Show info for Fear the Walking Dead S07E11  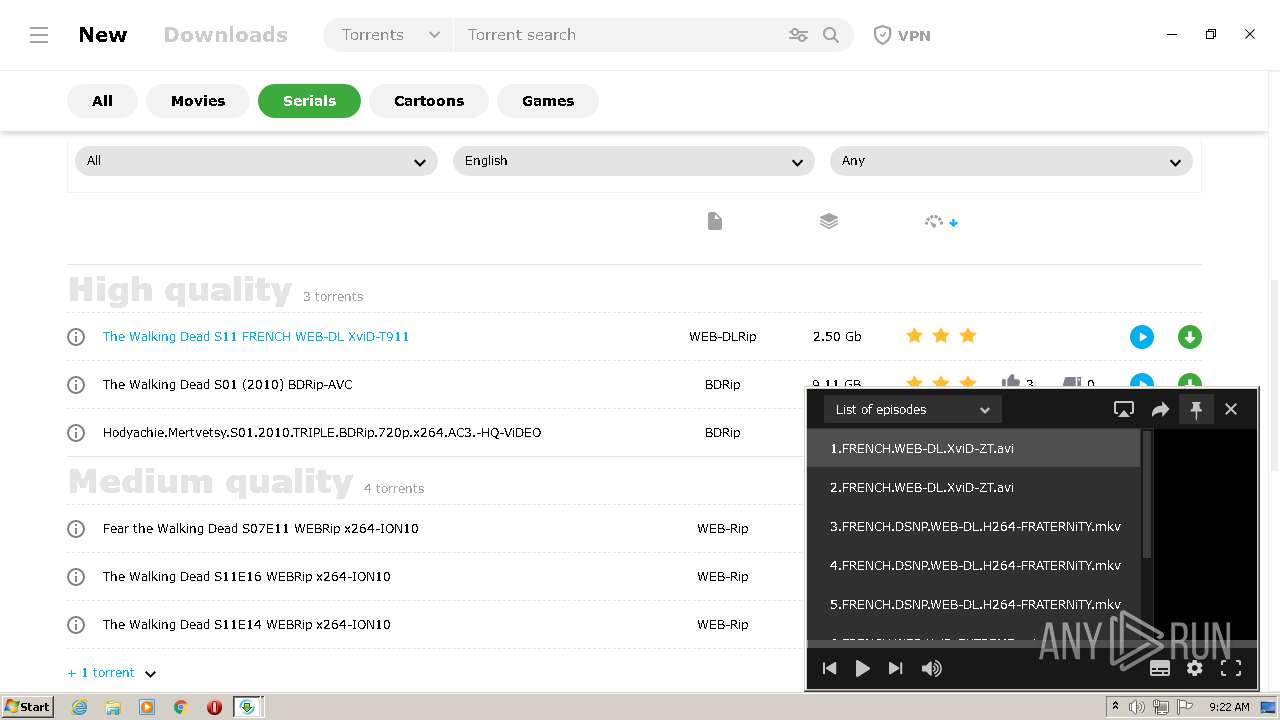click(x=76, y=529)
